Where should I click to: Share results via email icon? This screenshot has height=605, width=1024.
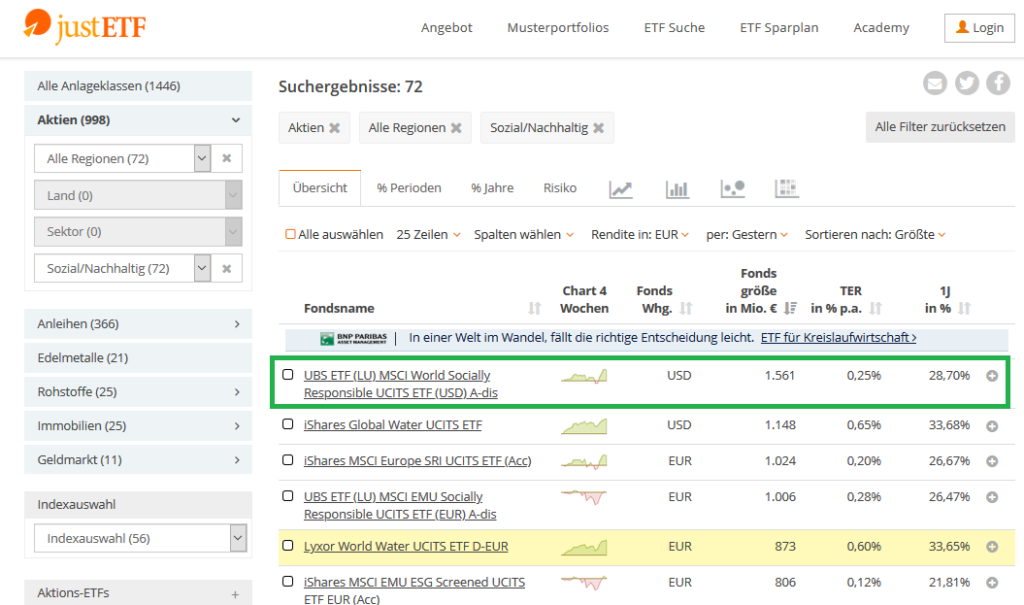pos(935,83)
